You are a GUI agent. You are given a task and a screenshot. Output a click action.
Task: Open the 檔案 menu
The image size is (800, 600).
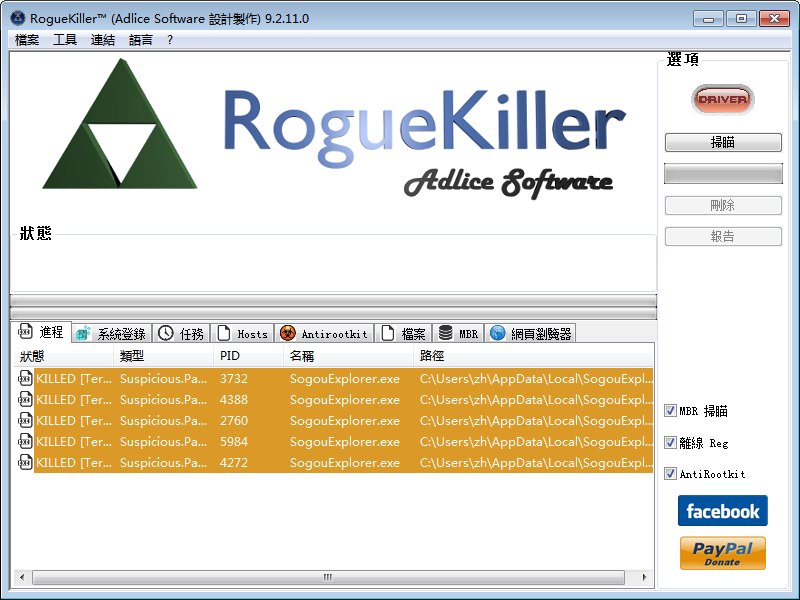click(x=27, y=40)
